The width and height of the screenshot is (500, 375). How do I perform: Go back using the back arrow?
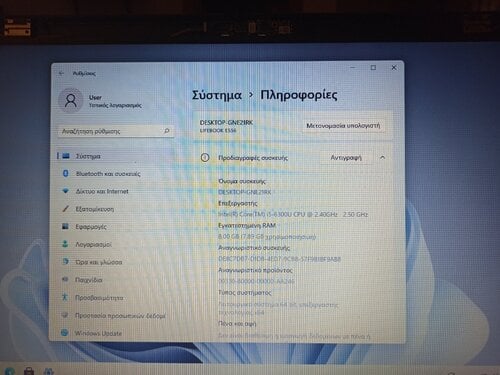[61, 73]
